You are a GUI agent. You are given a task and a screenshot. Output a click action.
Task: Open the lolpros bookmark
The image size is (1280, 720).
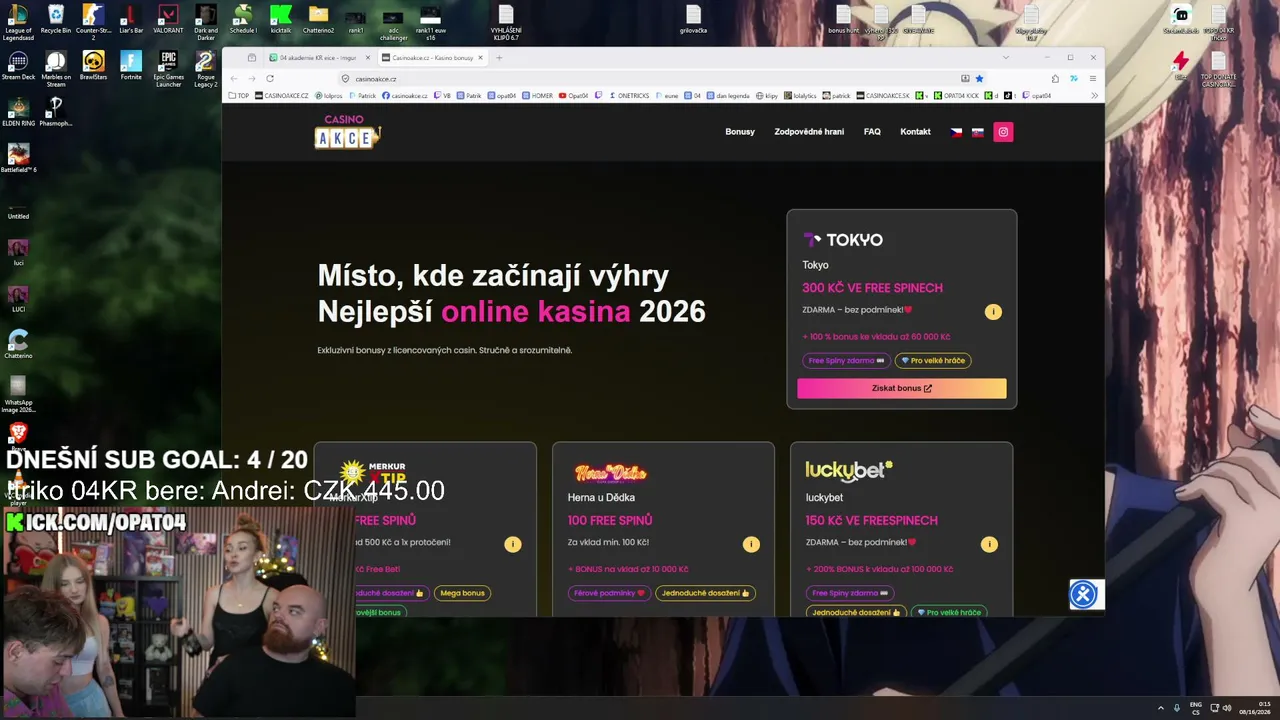pyautogui.click(x=328, y=96)
